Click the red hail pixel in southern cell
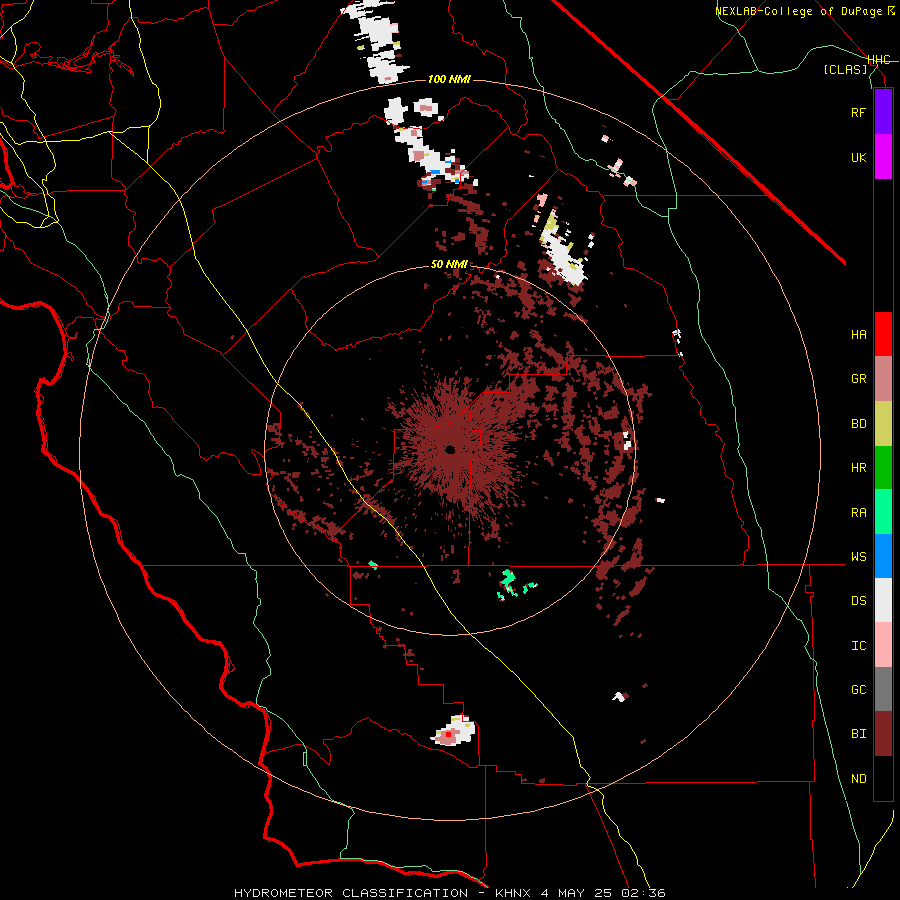Viewport: 900px width, 900px height. click(448, 734)
